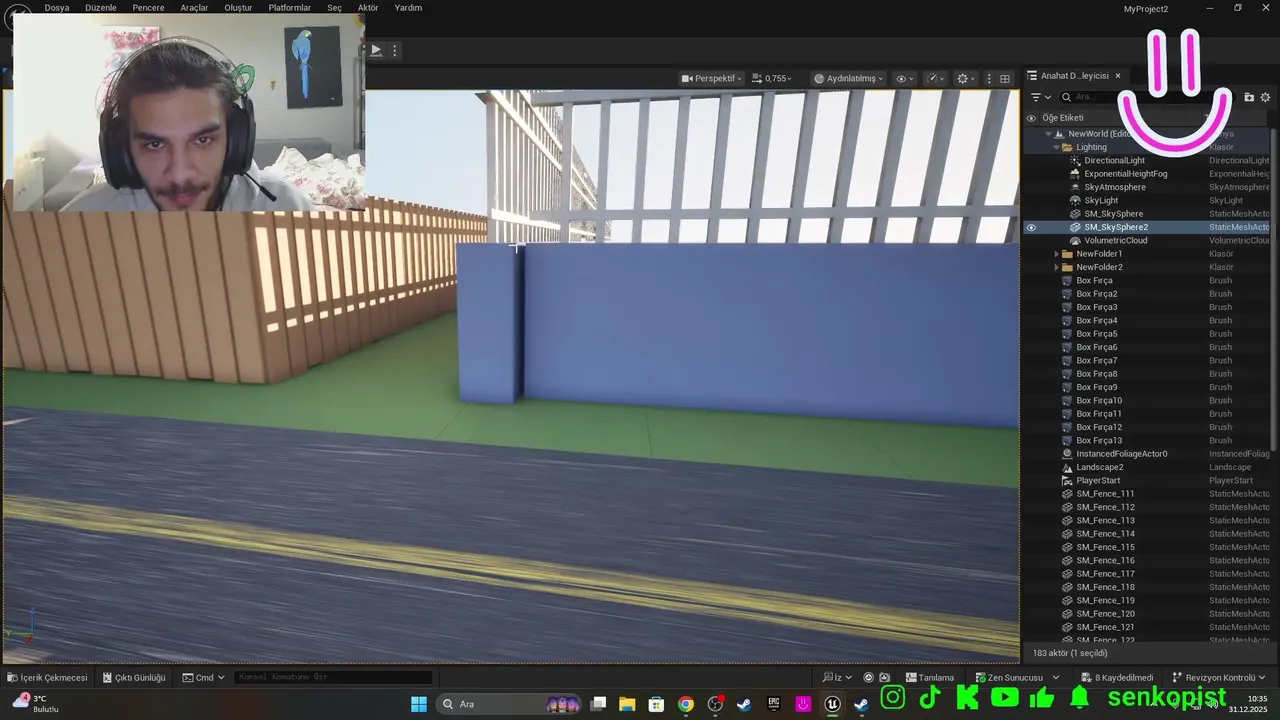The width and height of the screenshot is (1280, 720).
Task: Open play options three-dot menu beside Play
Action: click(395, 50)
